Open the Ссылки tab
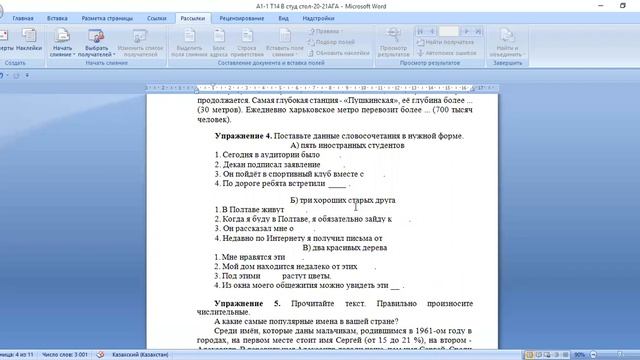 pos(156,18)
